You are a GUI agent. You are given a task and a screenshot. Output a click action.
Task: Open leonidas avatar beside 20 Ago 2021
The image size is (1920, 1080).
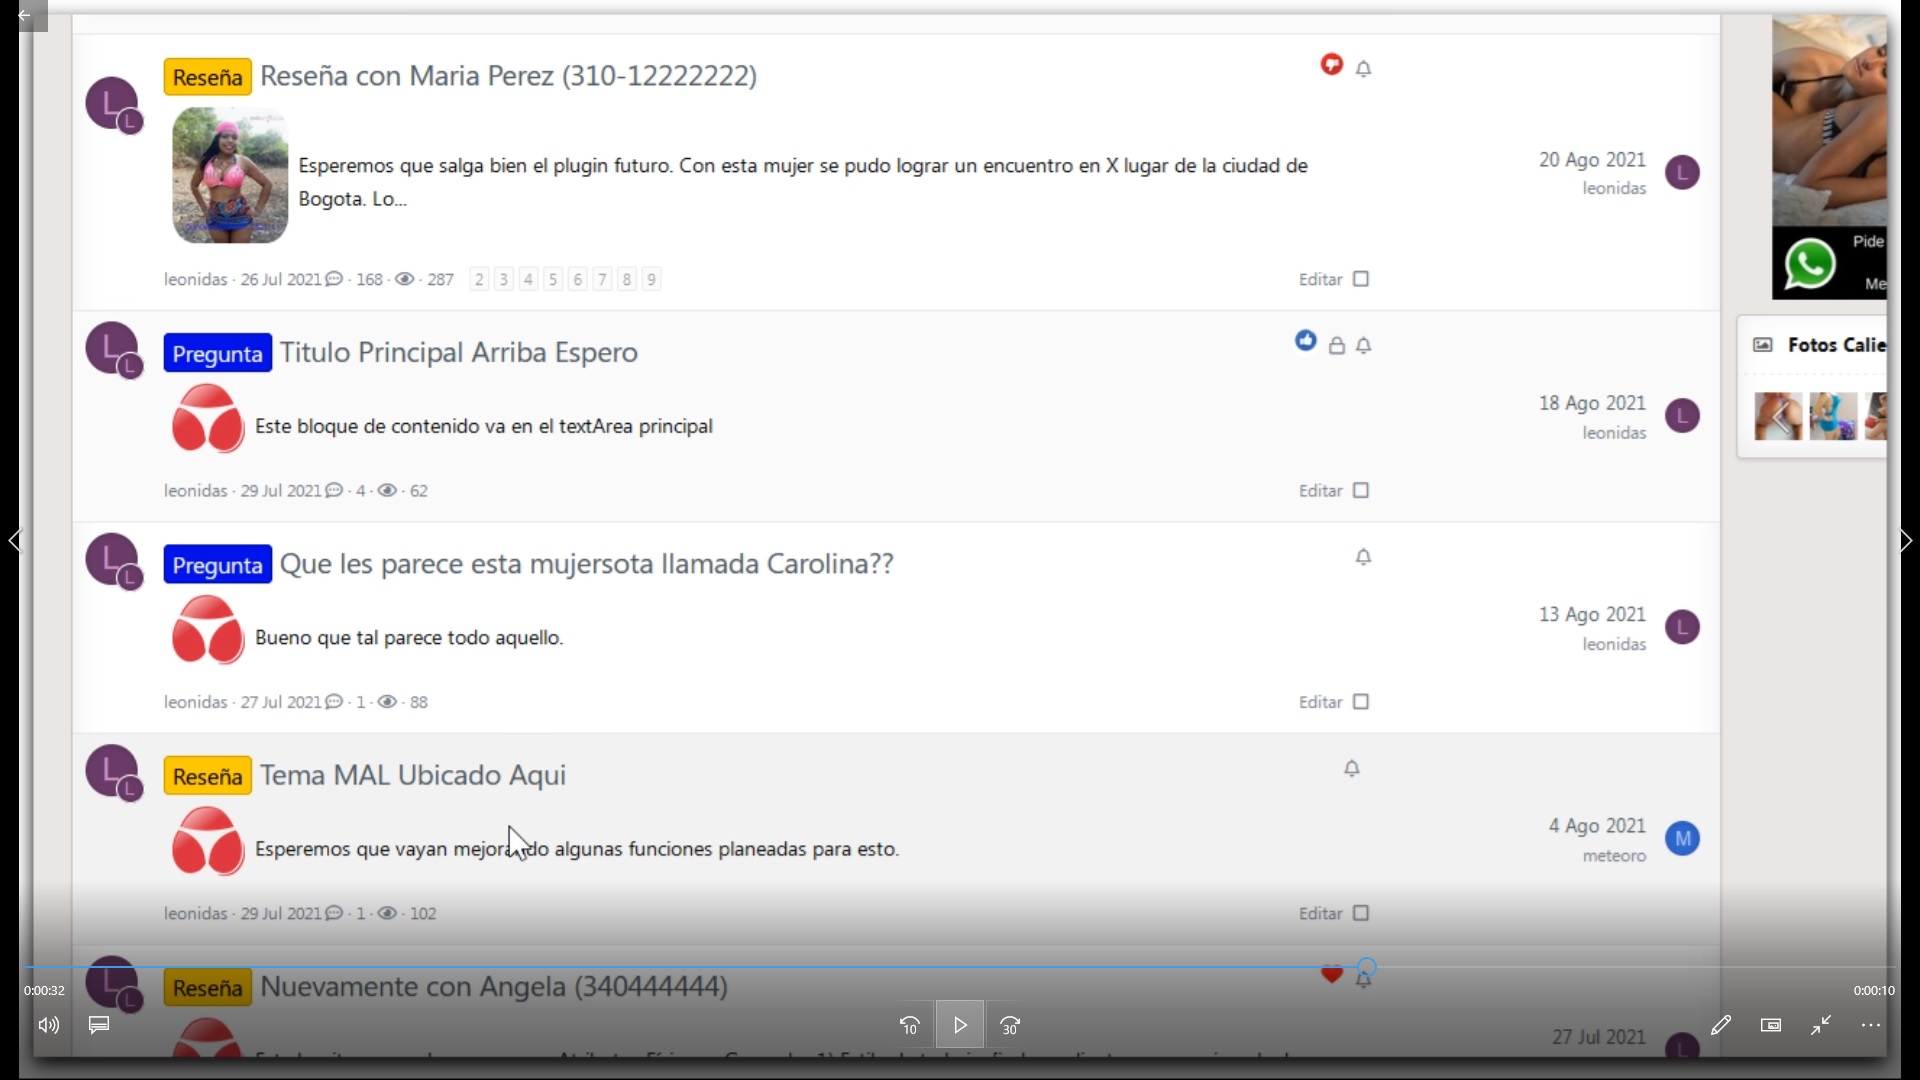tap(1683, 173)
